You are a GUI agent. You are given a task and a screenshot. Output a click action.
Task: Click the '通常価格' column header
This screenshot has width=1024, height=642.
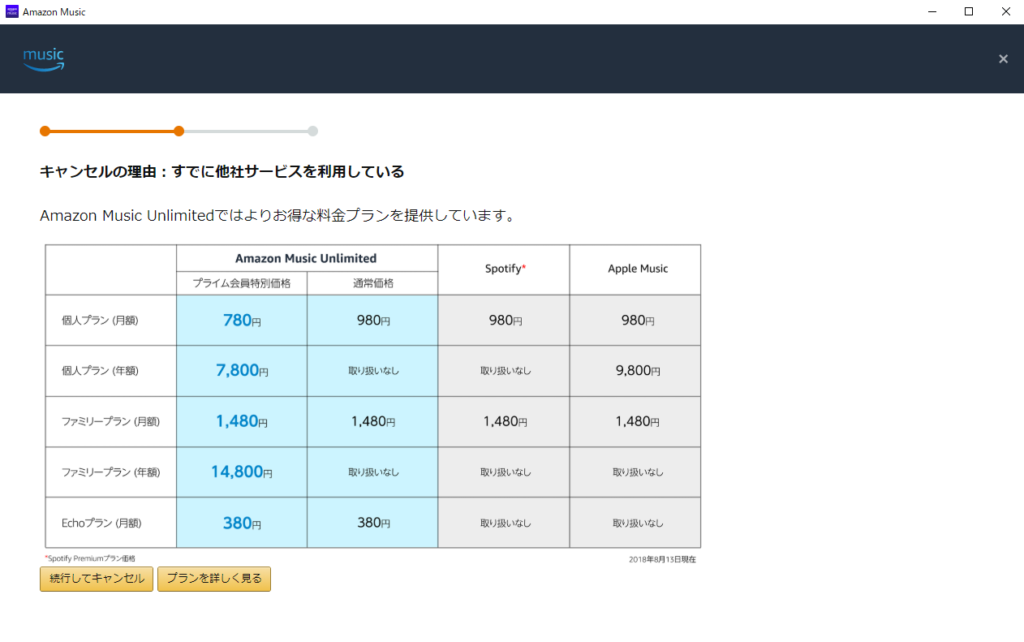tap(373, 283)
